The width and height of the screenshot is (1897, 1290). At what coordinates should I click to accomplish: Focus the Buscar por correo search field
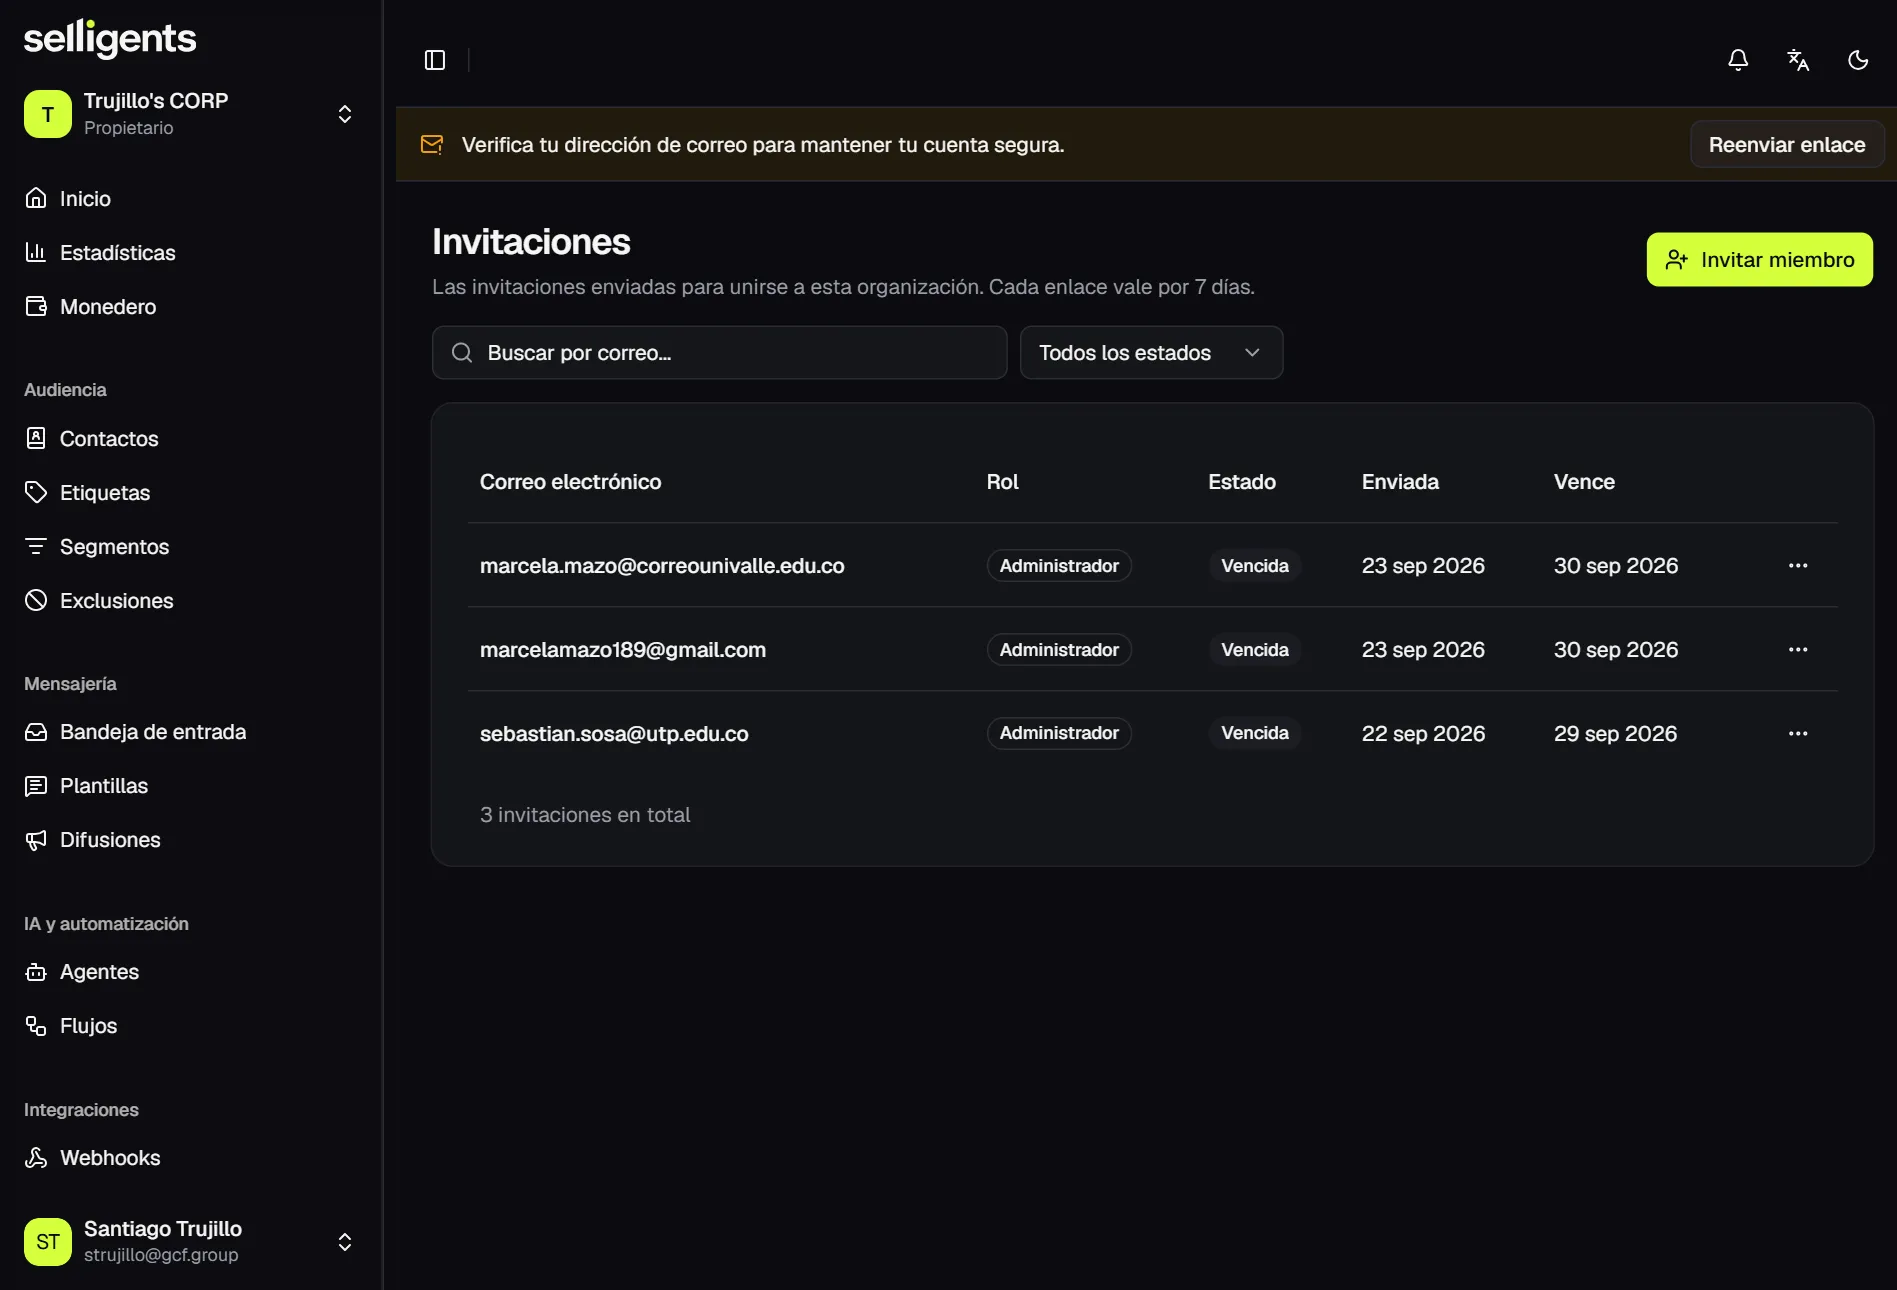point(719,353)
